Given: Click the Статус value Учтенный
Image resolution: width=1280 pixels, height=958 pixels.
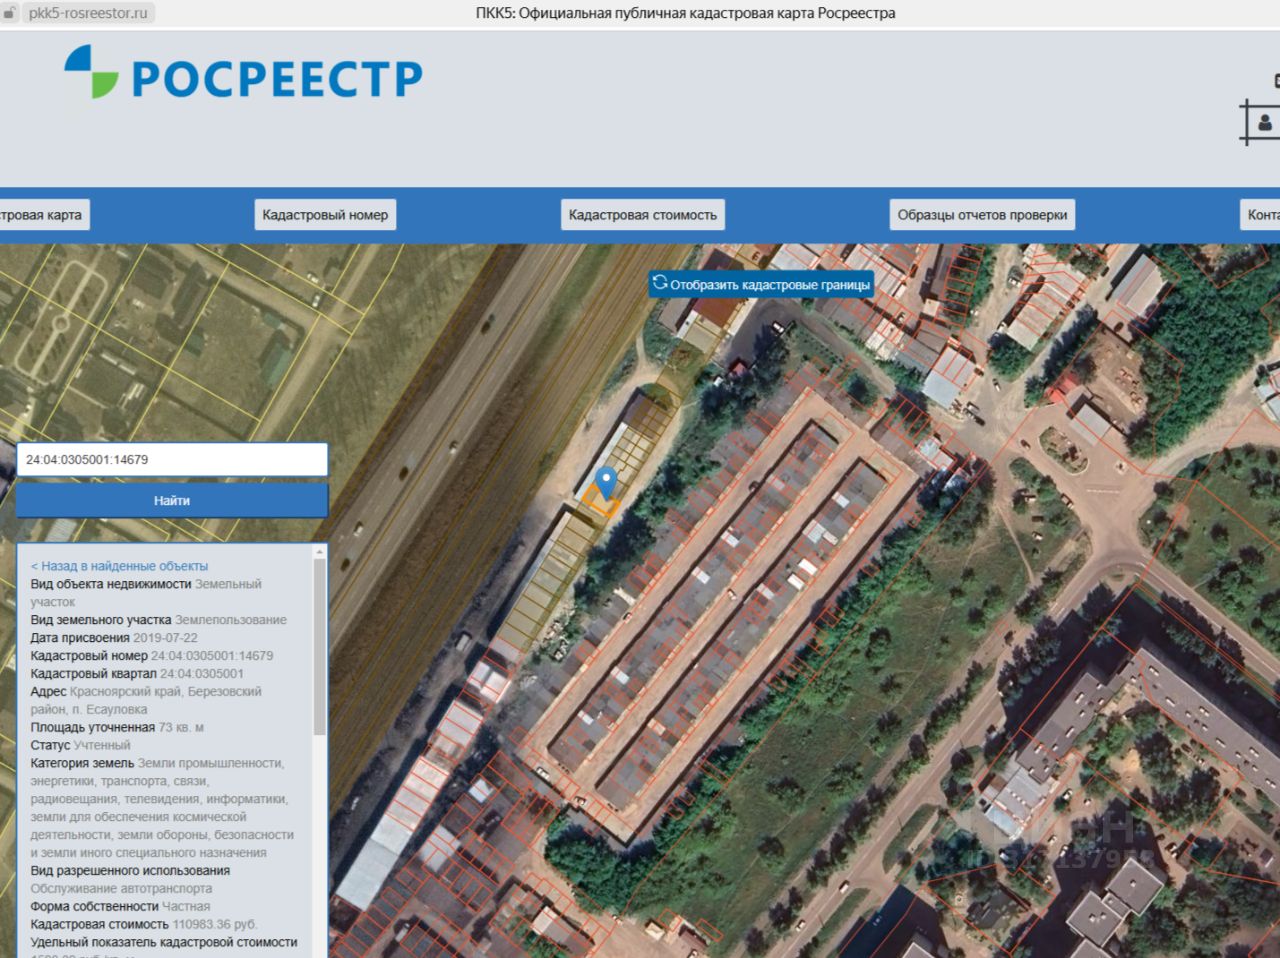Looking at the screenshot, I should coord(102,746).
